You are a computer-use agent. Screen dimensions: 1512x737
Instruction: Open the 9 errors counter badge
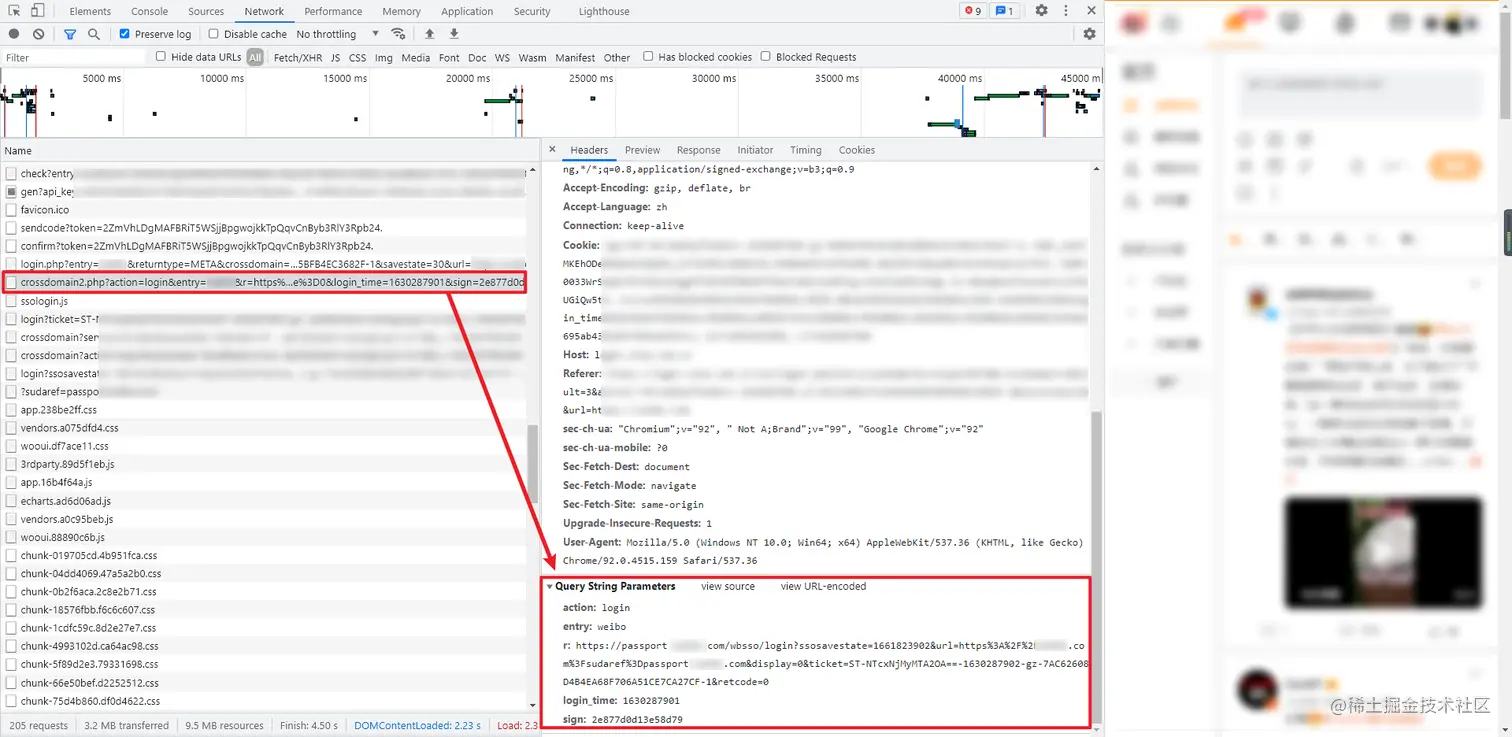[972, 11]
